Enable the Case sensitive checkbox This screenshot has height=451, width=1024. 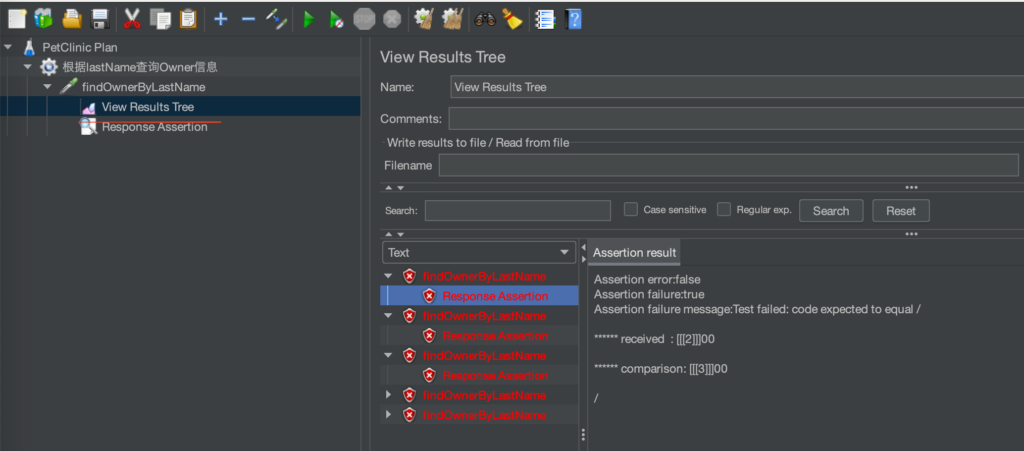631,210
